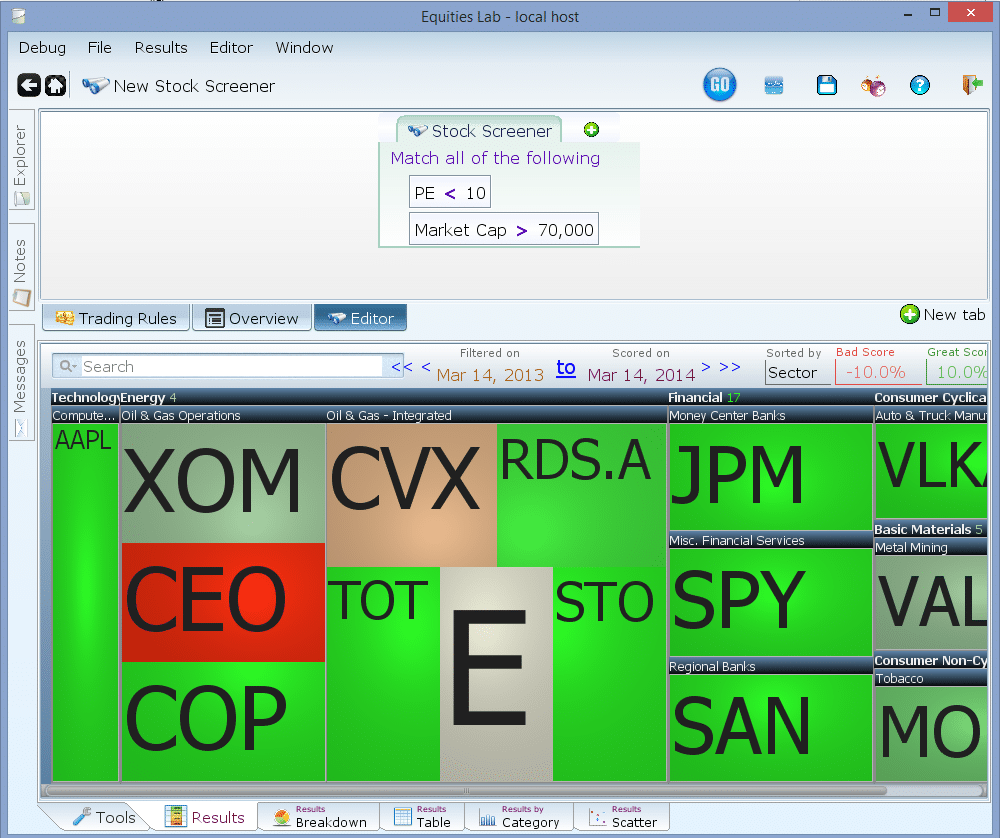This screenshot has height=838, width=1000.
Task: Open the Results Breakdown tab
Action: (x=319, y=817)
